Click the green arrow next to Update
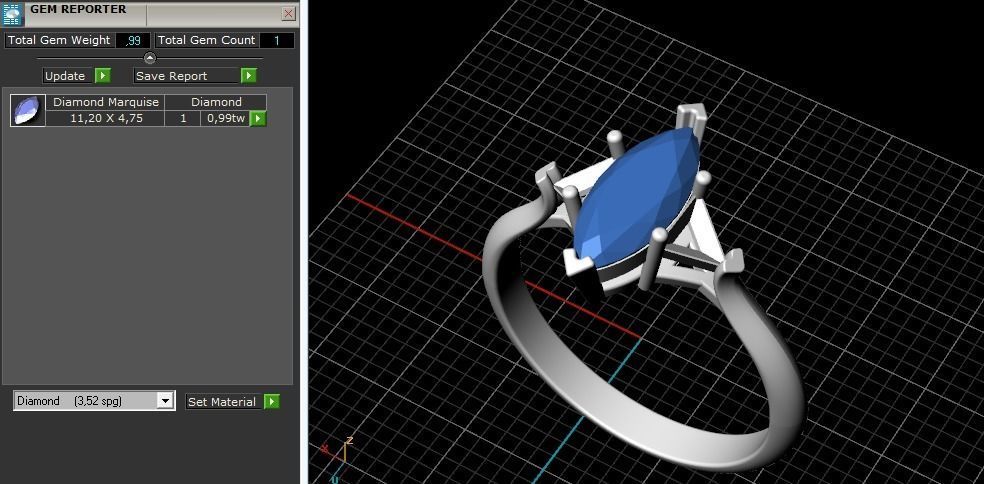Screen dimensions: 984x484 point(103,76)
